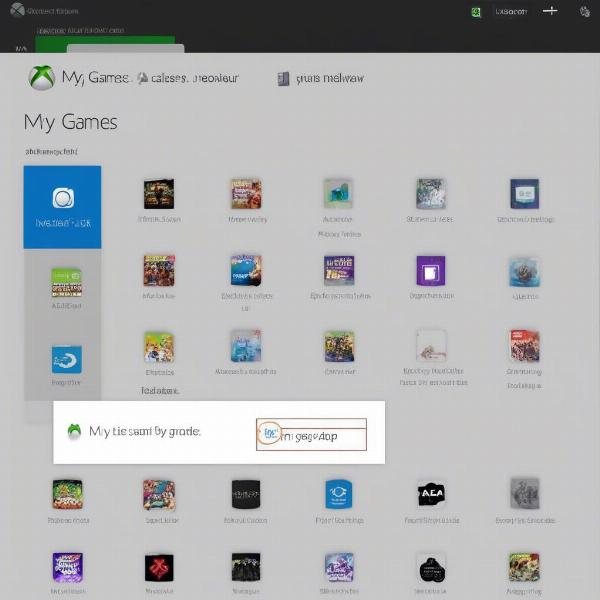Screen dimensions: 600x600
Task: Click the plus icon in the top bar
Action: (550, 11)
